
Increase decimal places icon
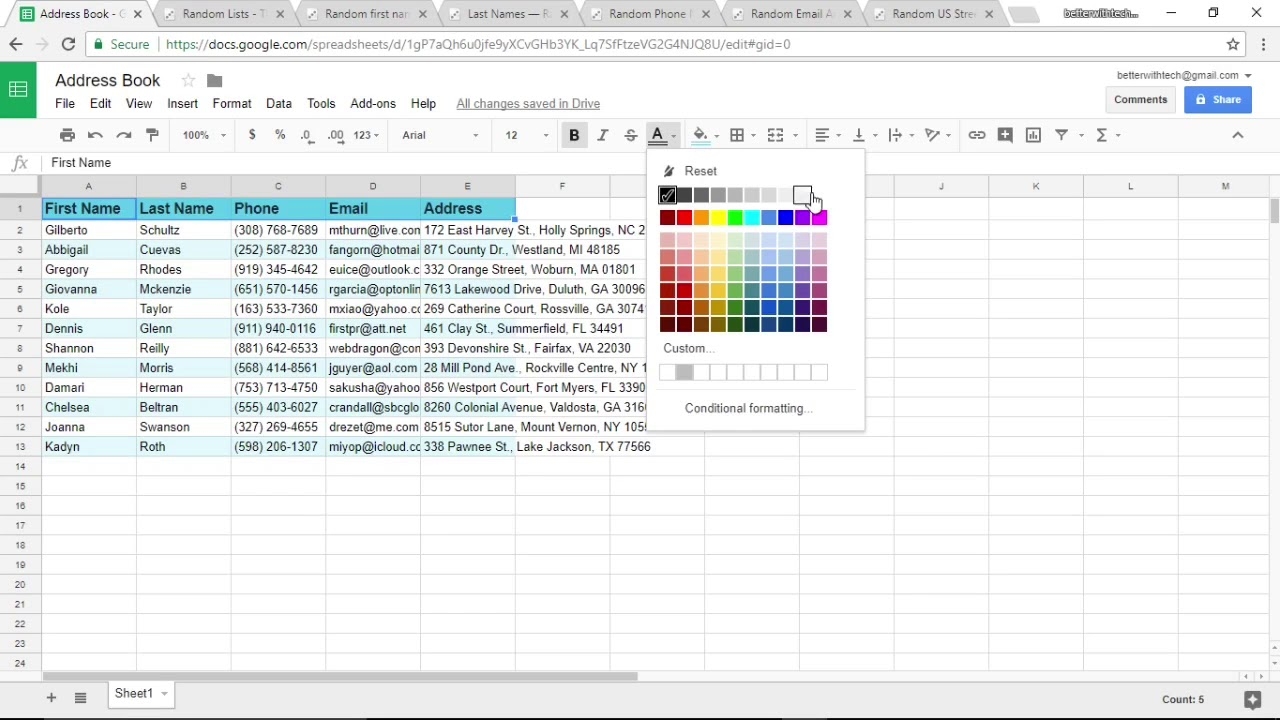click(336, 135)
